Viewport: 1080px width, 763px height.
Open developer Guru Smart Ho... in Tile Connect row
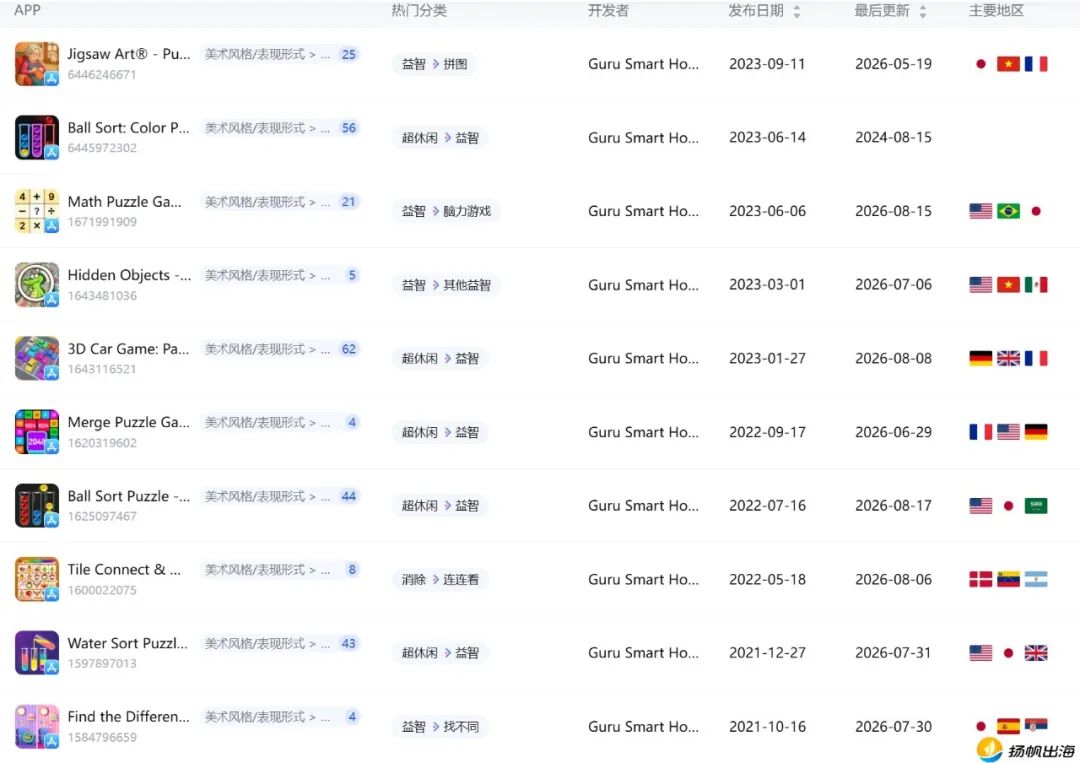[643, 580]
